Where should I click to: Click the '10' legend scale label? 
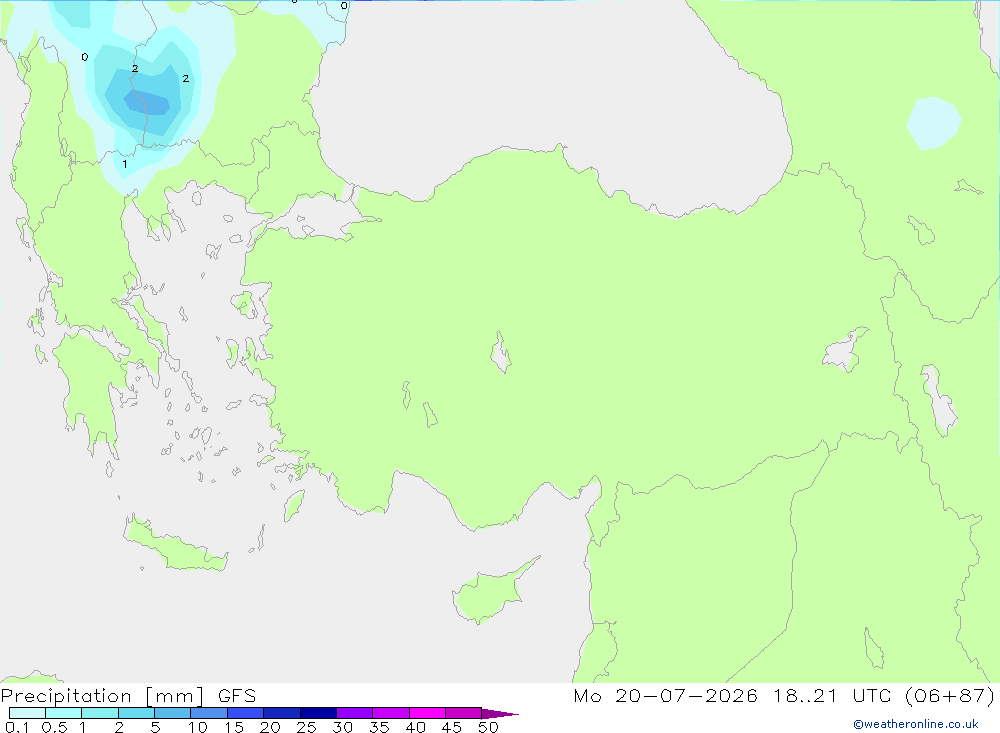[x=197, y=727]
